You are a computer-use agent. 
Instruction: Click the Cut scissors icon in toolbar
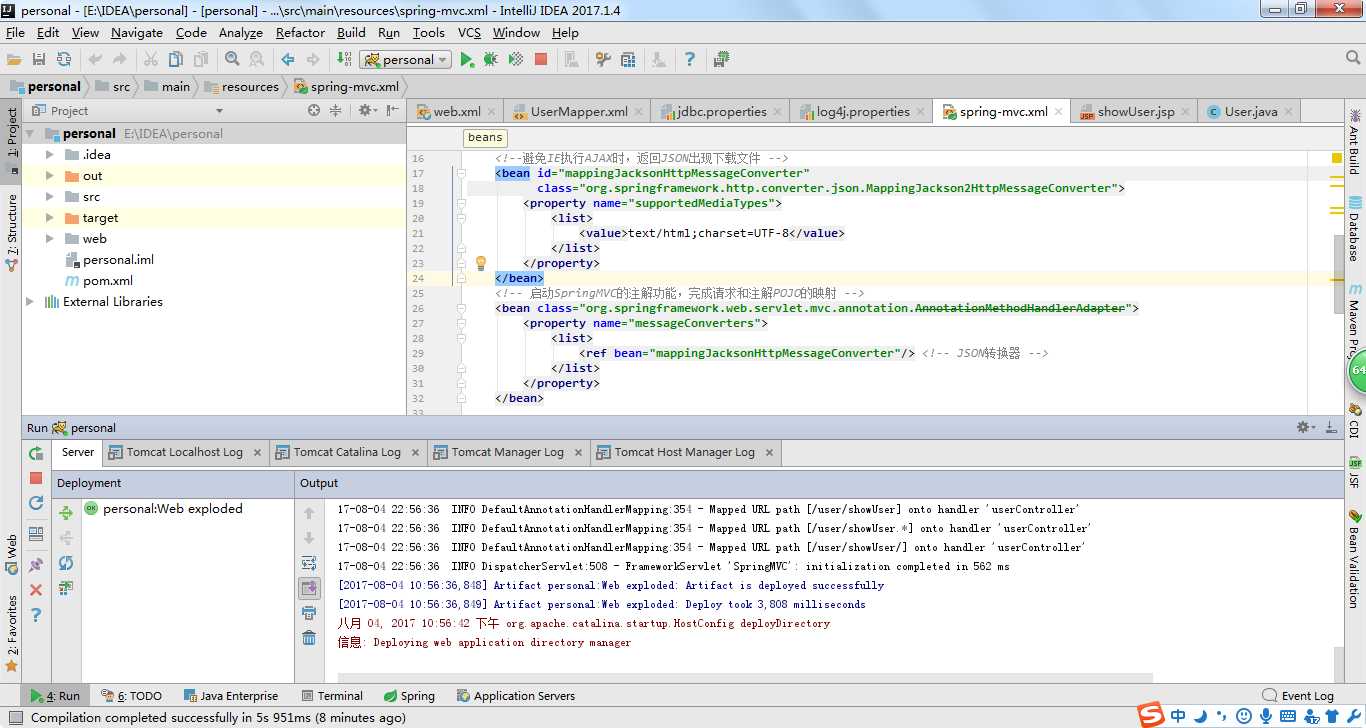151,60
